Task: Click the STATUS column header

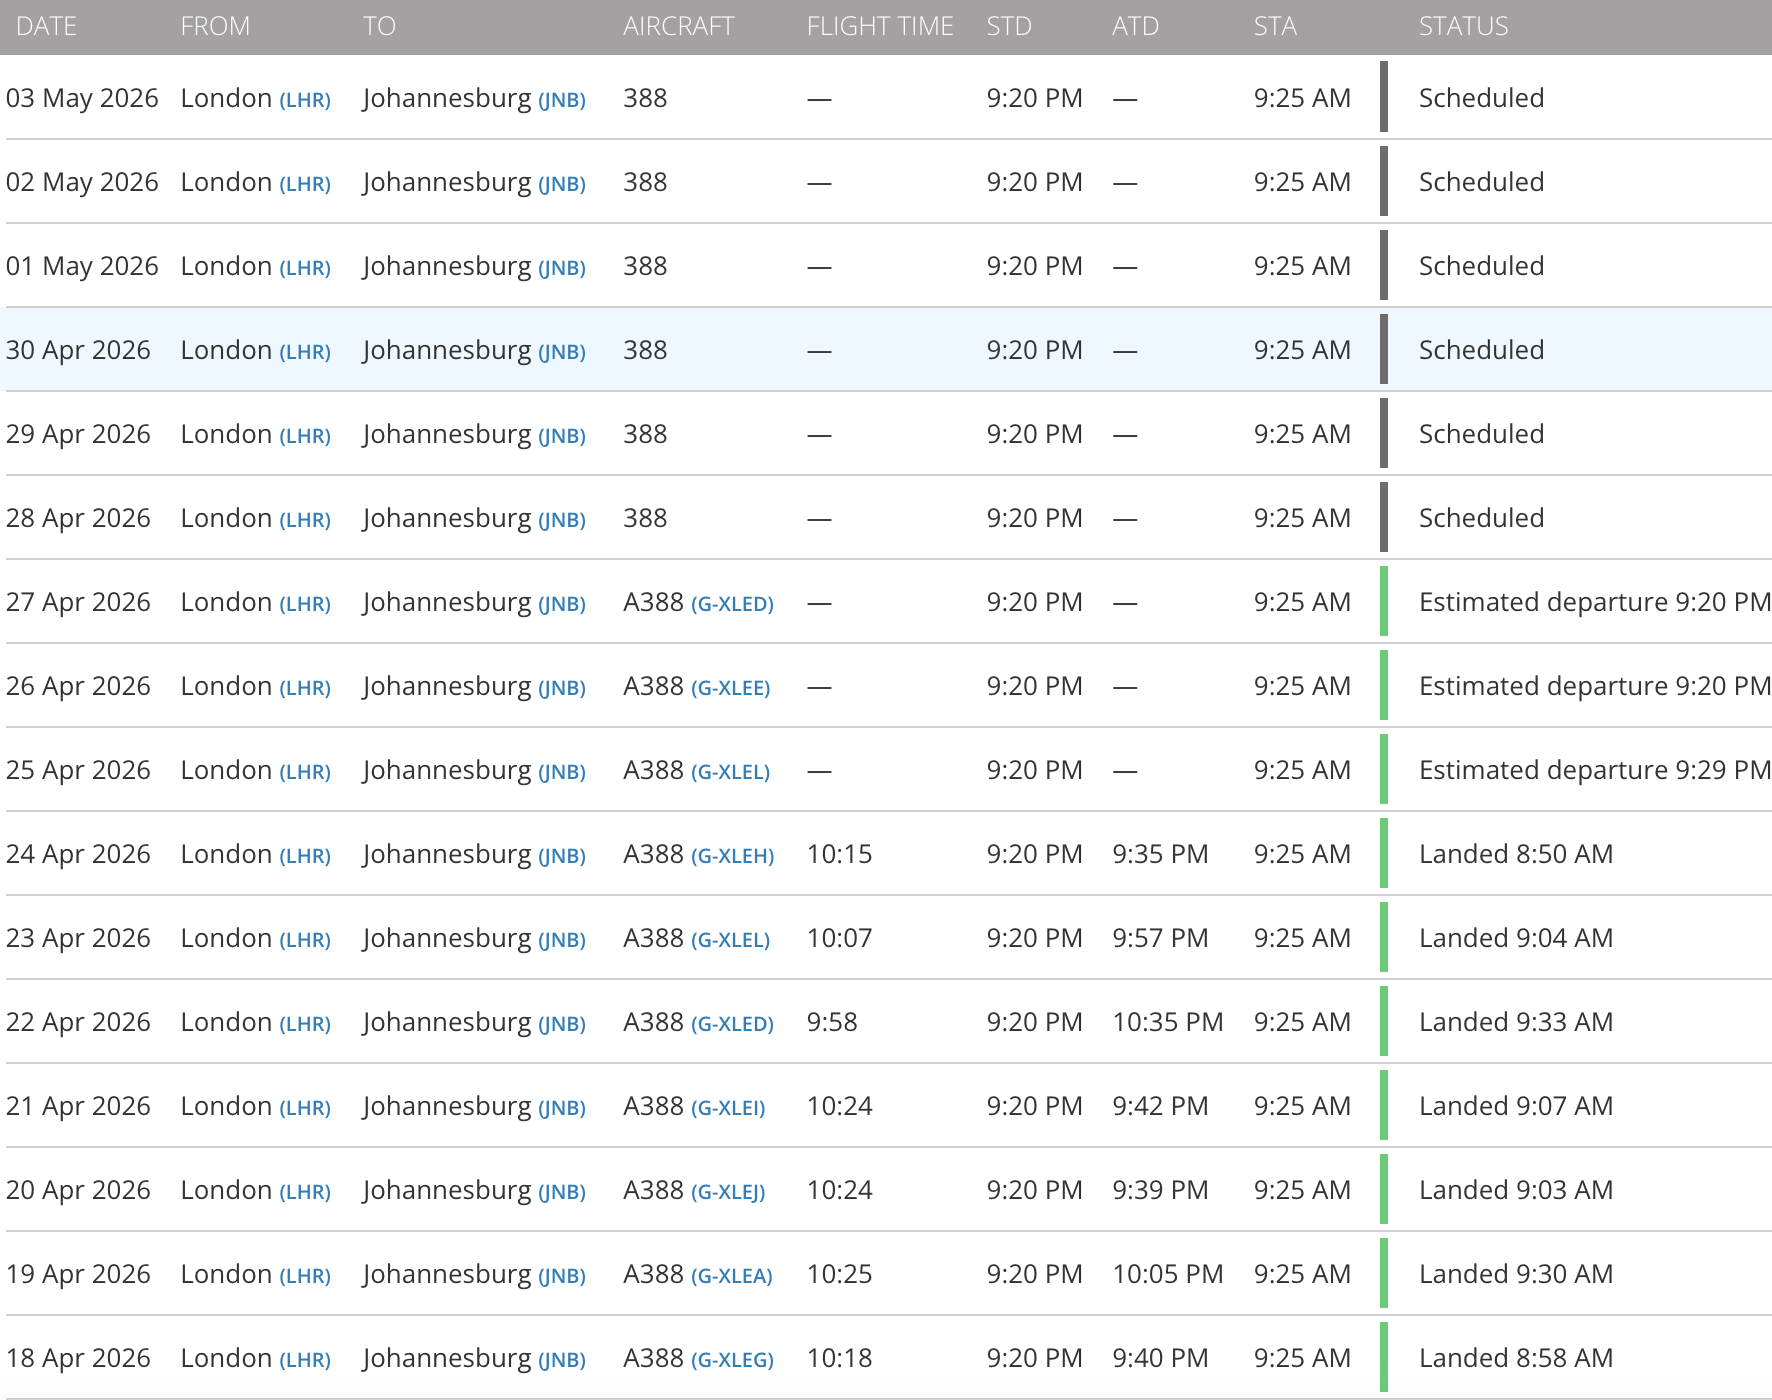Action: point(1463,26)
